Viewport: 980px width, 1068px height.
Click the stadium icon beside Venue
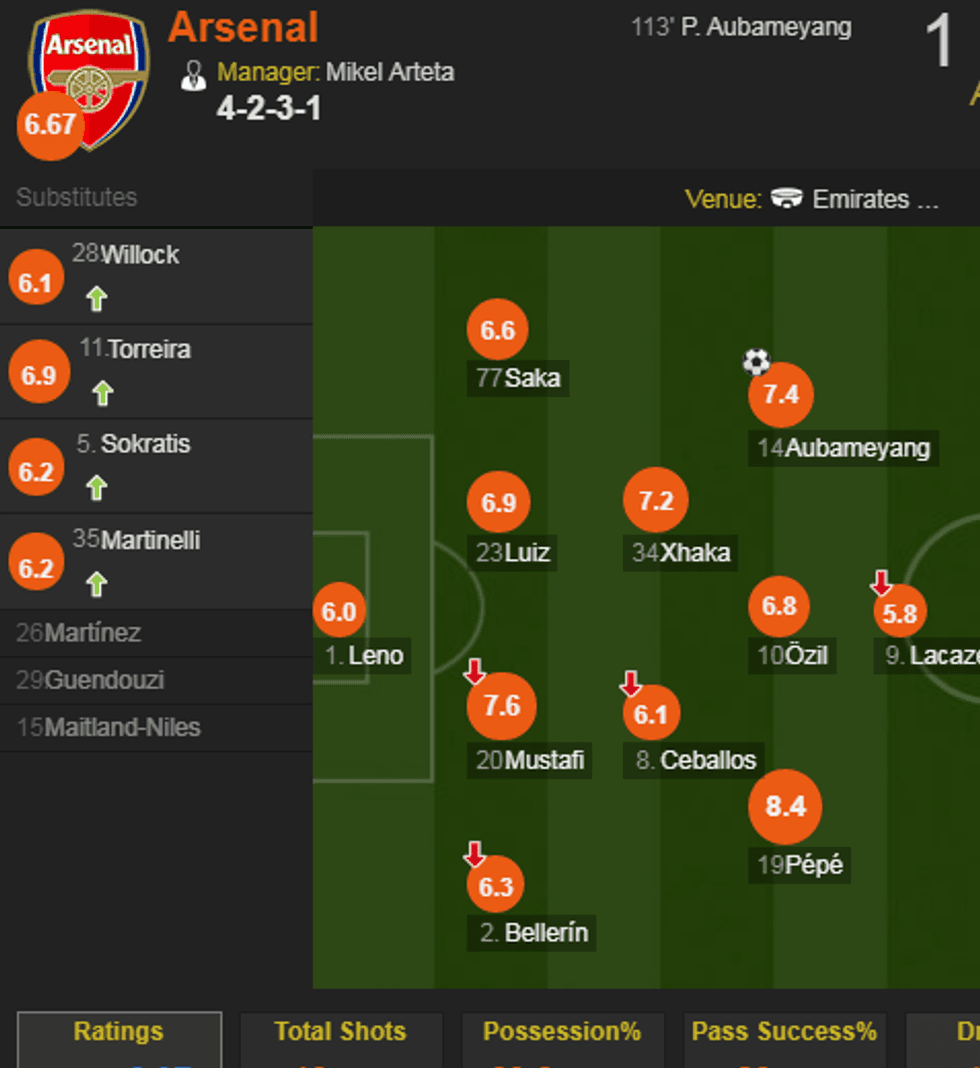(787, 199)
